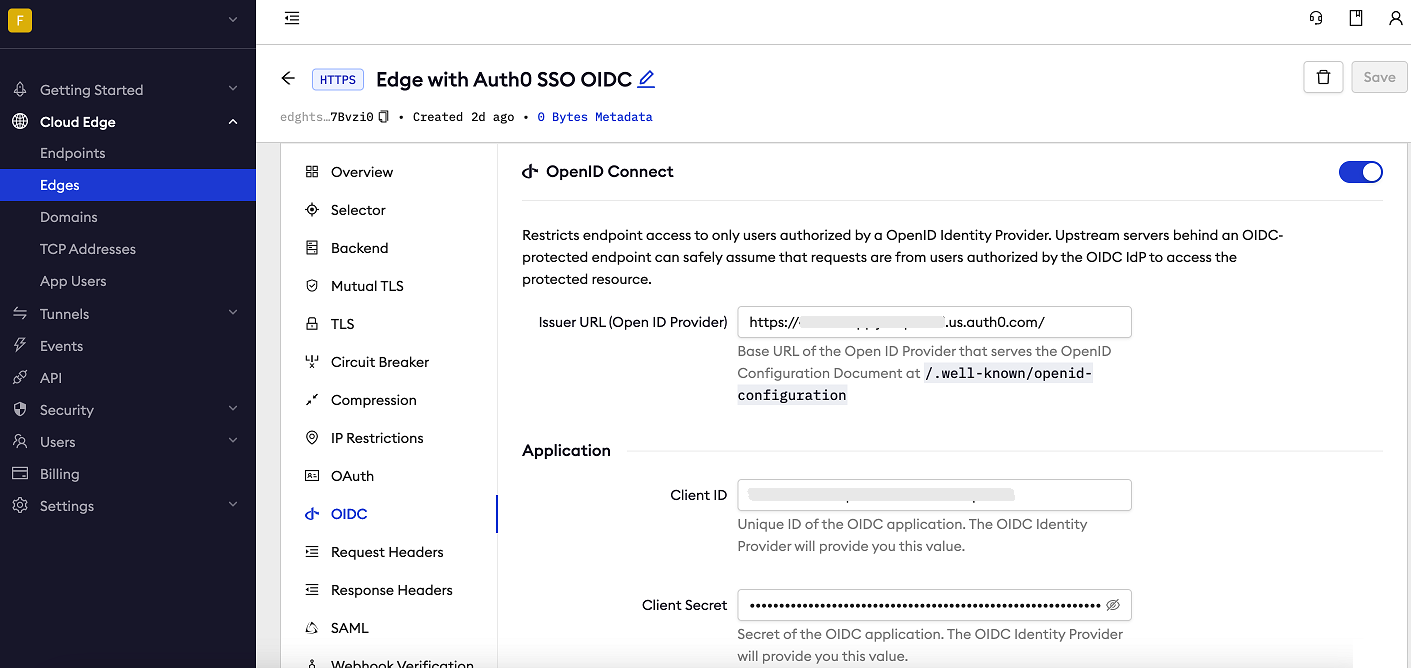Navigate back using the back arrow
This screenshot has width=1411, height=668.
click(288, 78)
